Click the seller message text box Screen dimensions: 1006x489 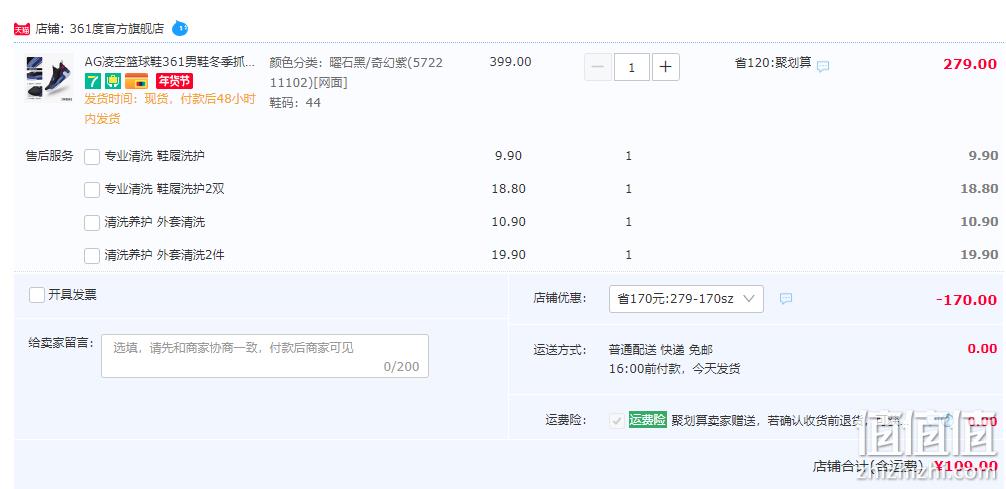point(265,356)
